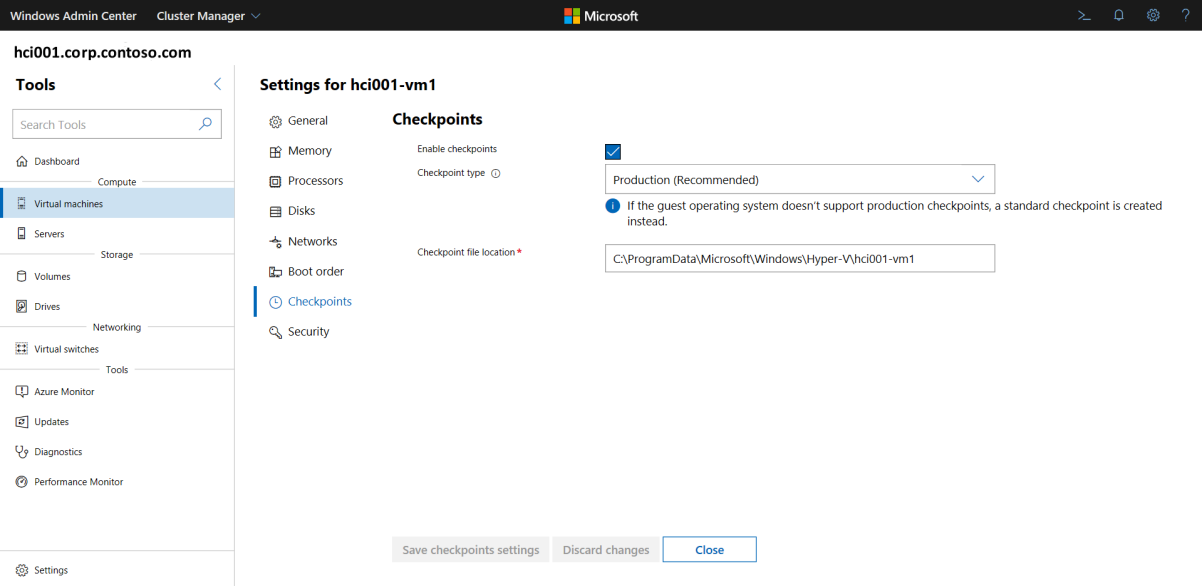Select the Networks settings tab

312,242
